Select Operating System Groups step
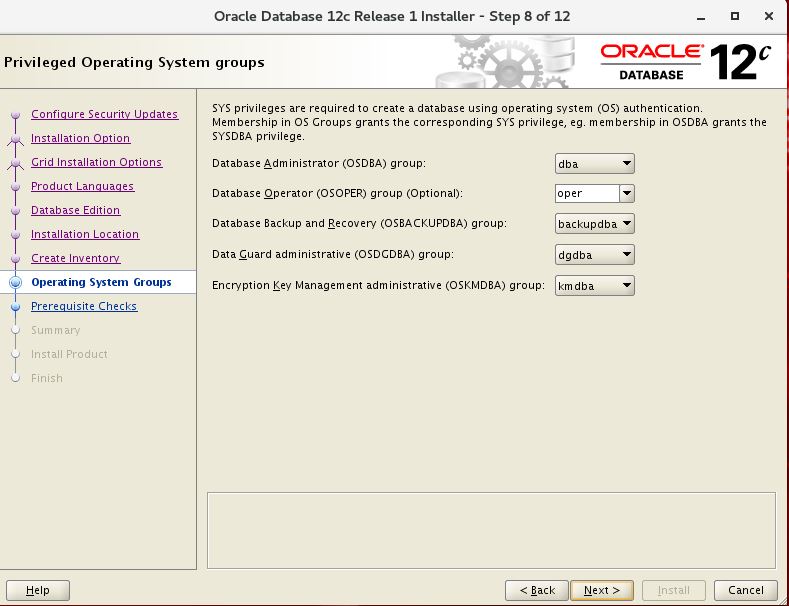Image resolution: width=789 pixels, height=606 pixels. coord(101,282)
